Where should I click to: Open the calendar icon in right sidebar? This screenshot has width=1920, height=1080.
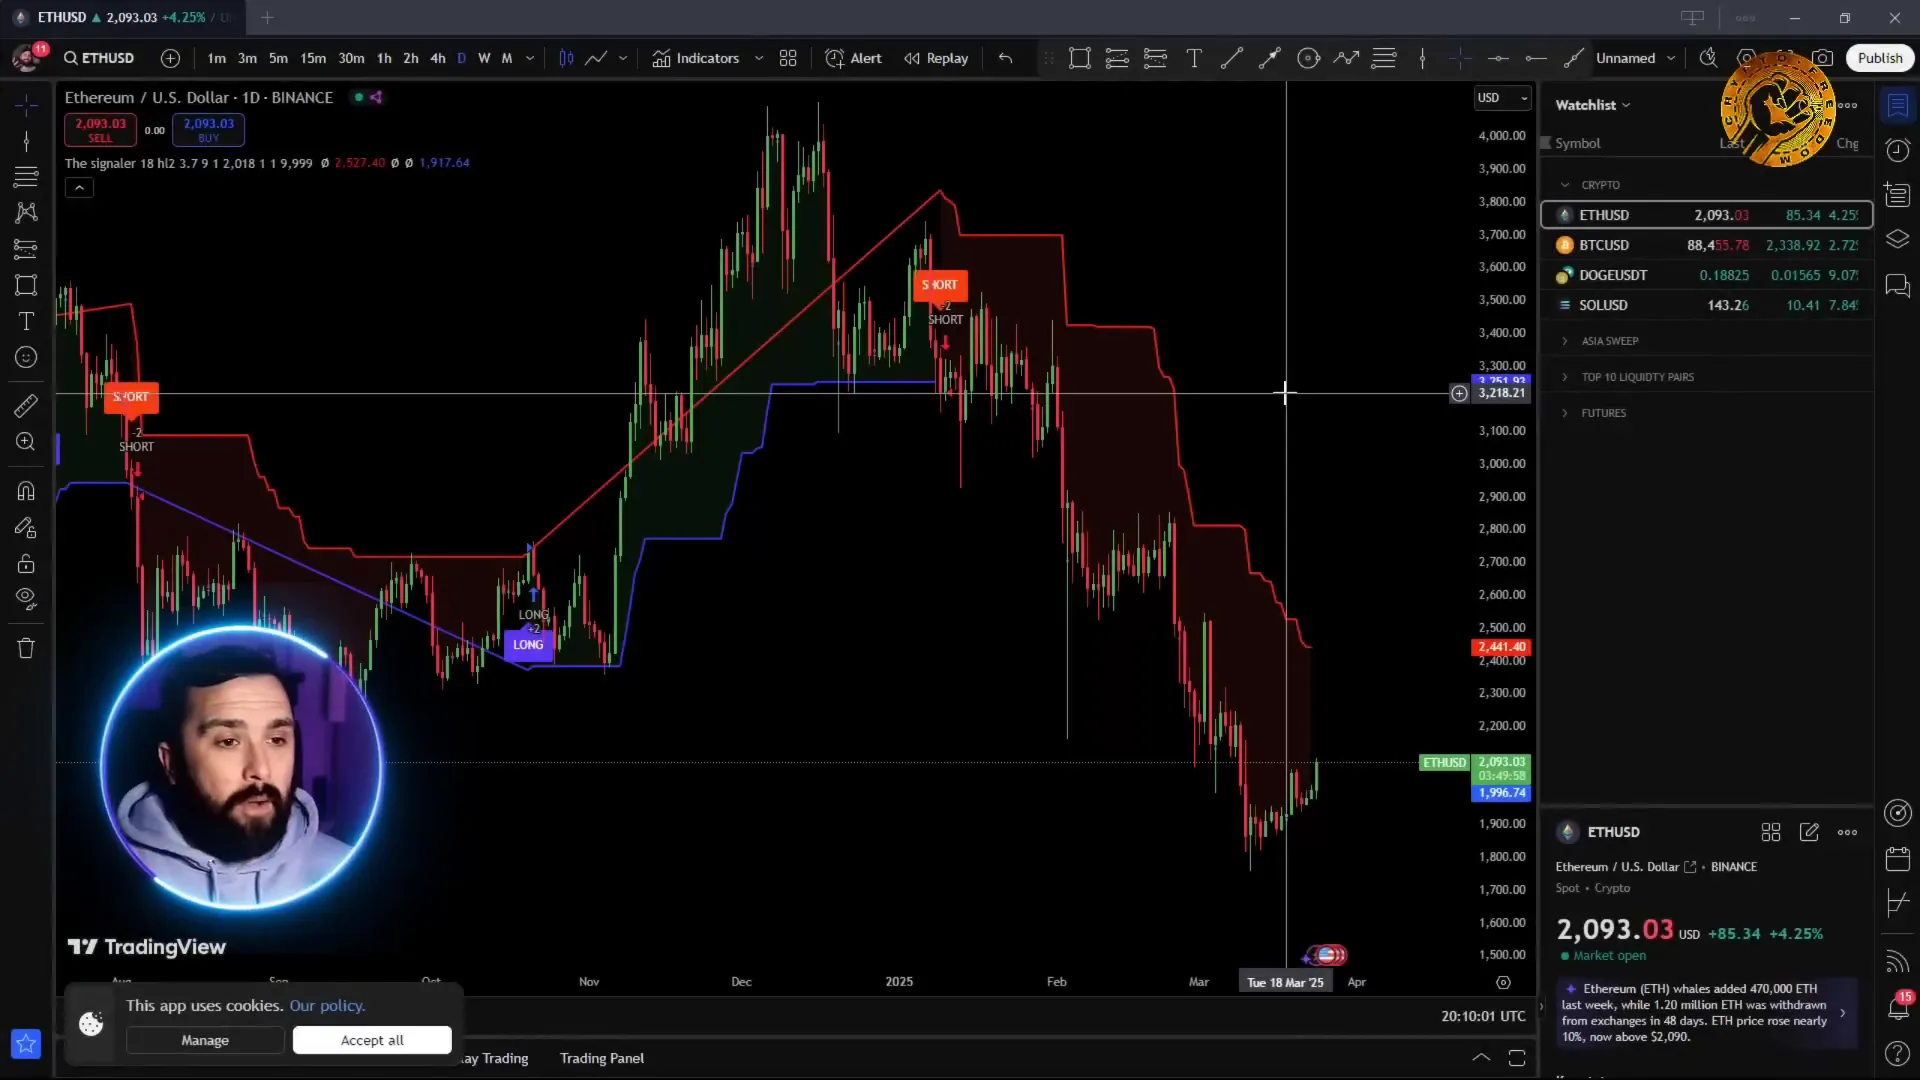coord(1897,858)
